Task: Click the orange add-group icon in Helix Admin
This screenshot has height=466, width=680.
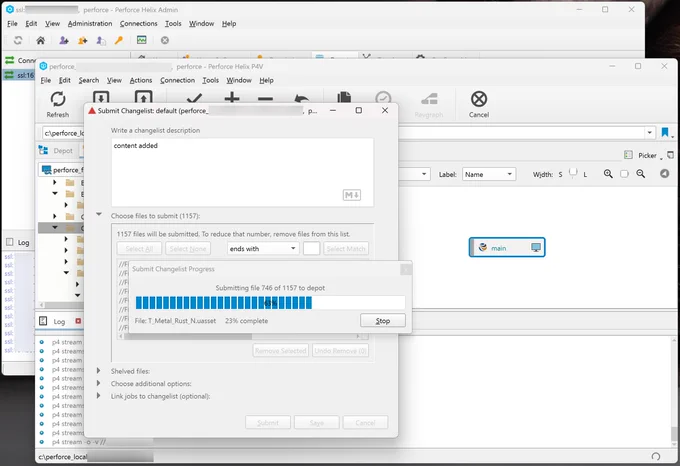Action: pyautogui.click(x=82, y=40)
